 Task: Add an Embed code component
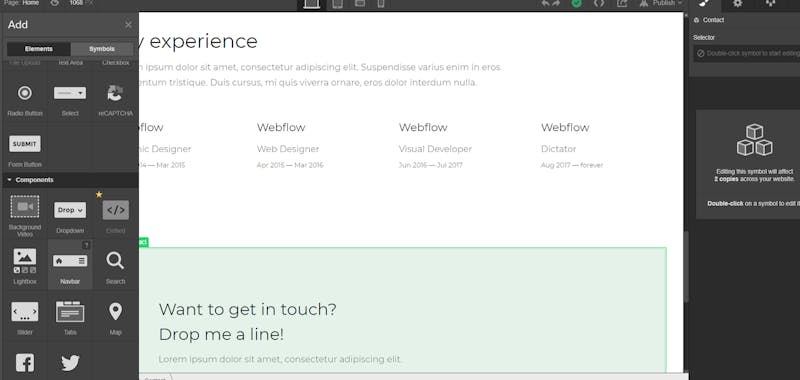click(x=115, y=213)
